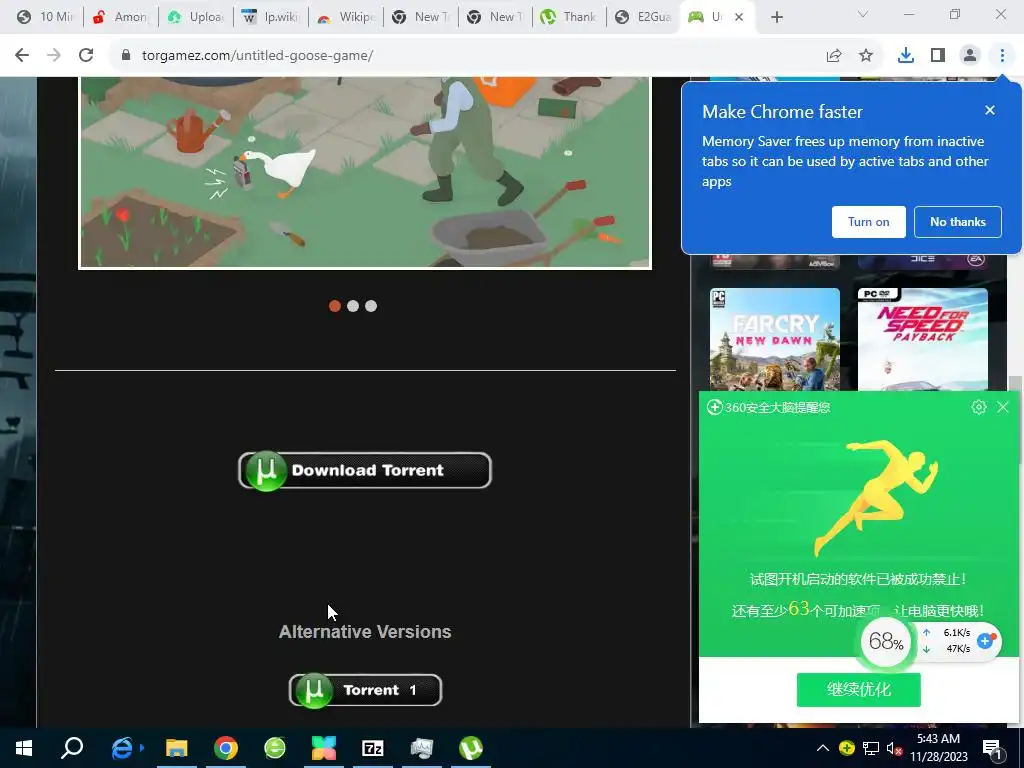Open the Need for Speed Payback cover
The width and height of the screenshot is (1024, 768).
[922, 339]
